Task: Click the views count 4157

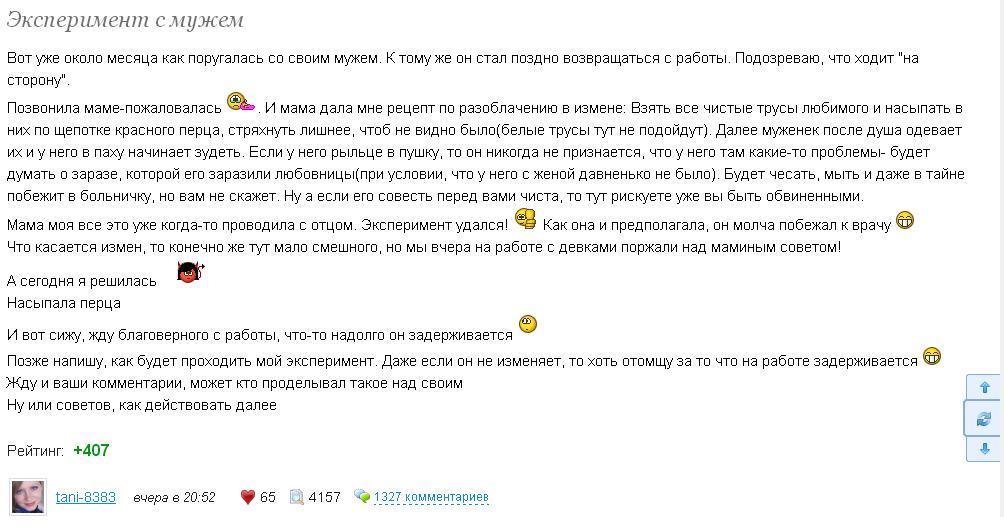Action: coord(325,497)
